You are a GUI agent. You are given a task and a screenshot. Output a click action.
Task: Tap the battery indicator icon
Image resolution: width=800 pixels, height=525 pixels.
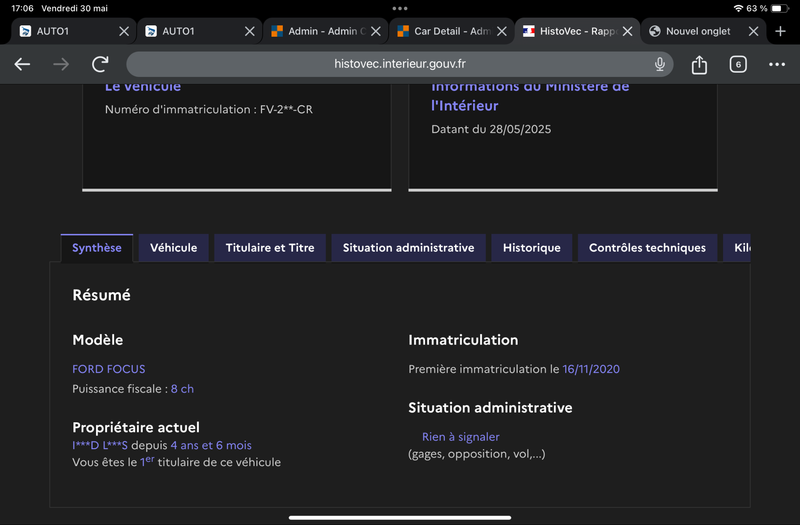click(780, 8)
